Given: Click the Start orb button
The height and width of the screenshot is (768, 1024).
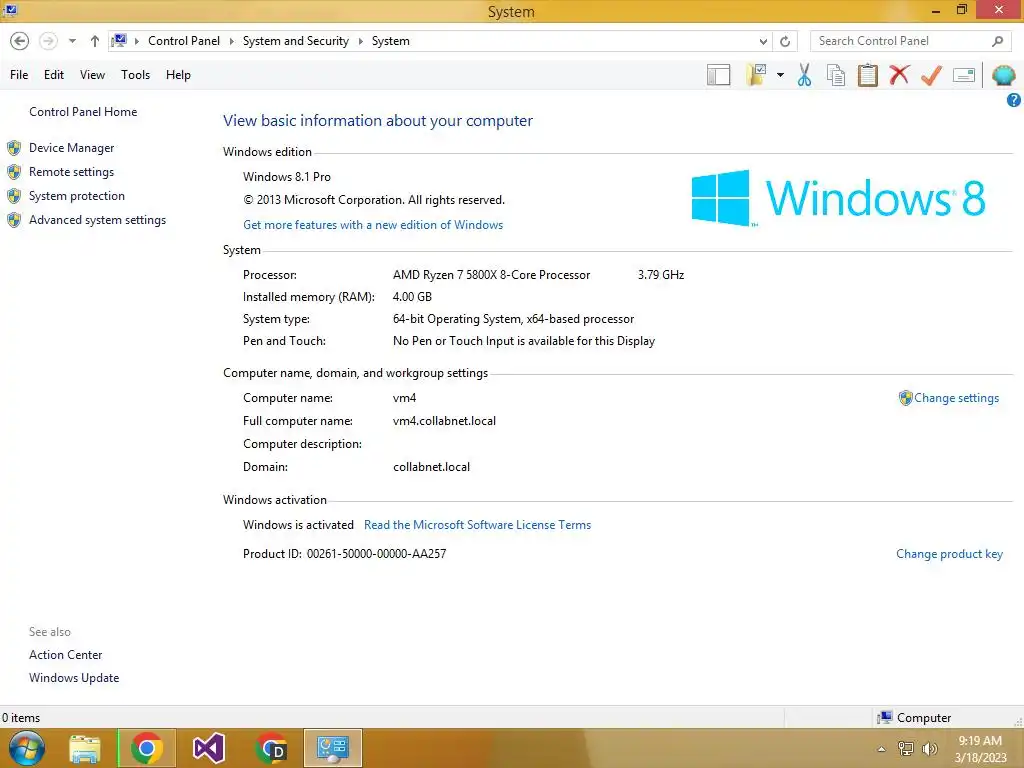Looking at the screenshot, I should (27, 748).
